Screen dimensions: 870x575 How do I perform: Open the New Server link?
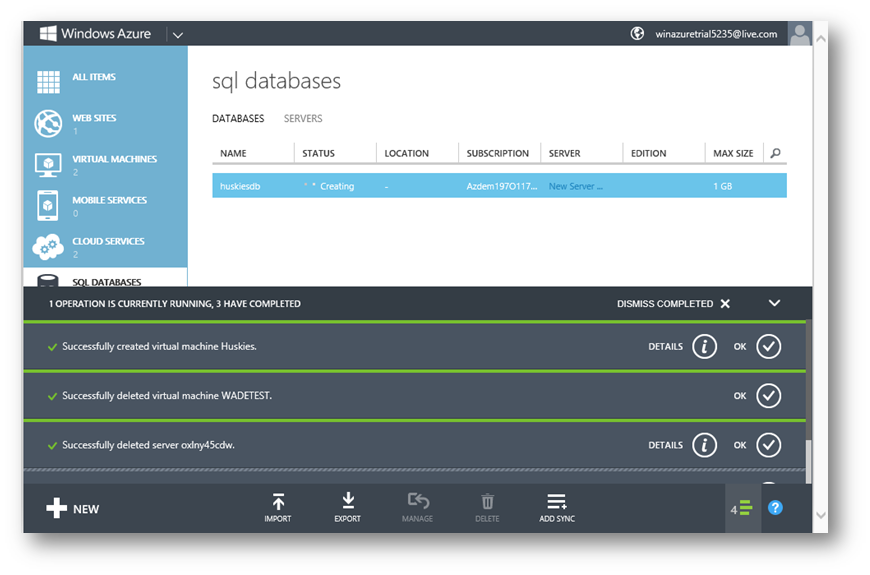point(576,186)
